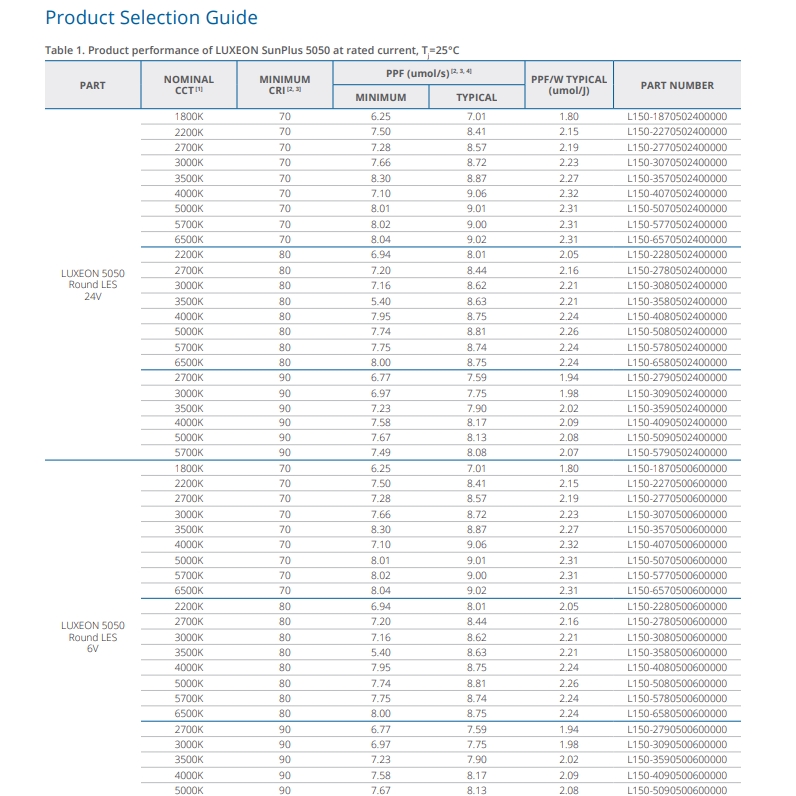
Task: Click the PART NUMBER column header
Action: (677, 85)
